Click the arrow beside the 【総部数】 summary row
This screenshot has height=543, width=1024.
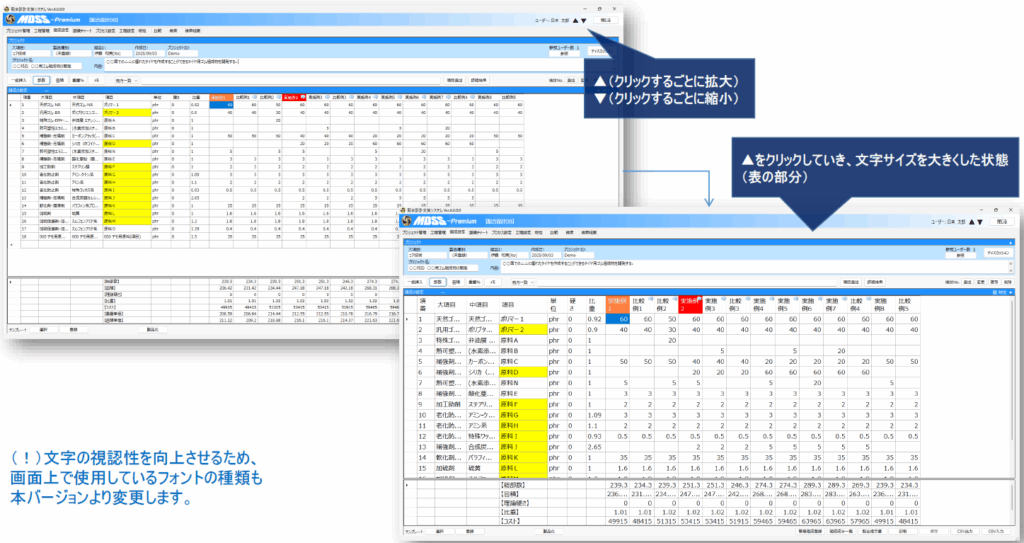405,484
